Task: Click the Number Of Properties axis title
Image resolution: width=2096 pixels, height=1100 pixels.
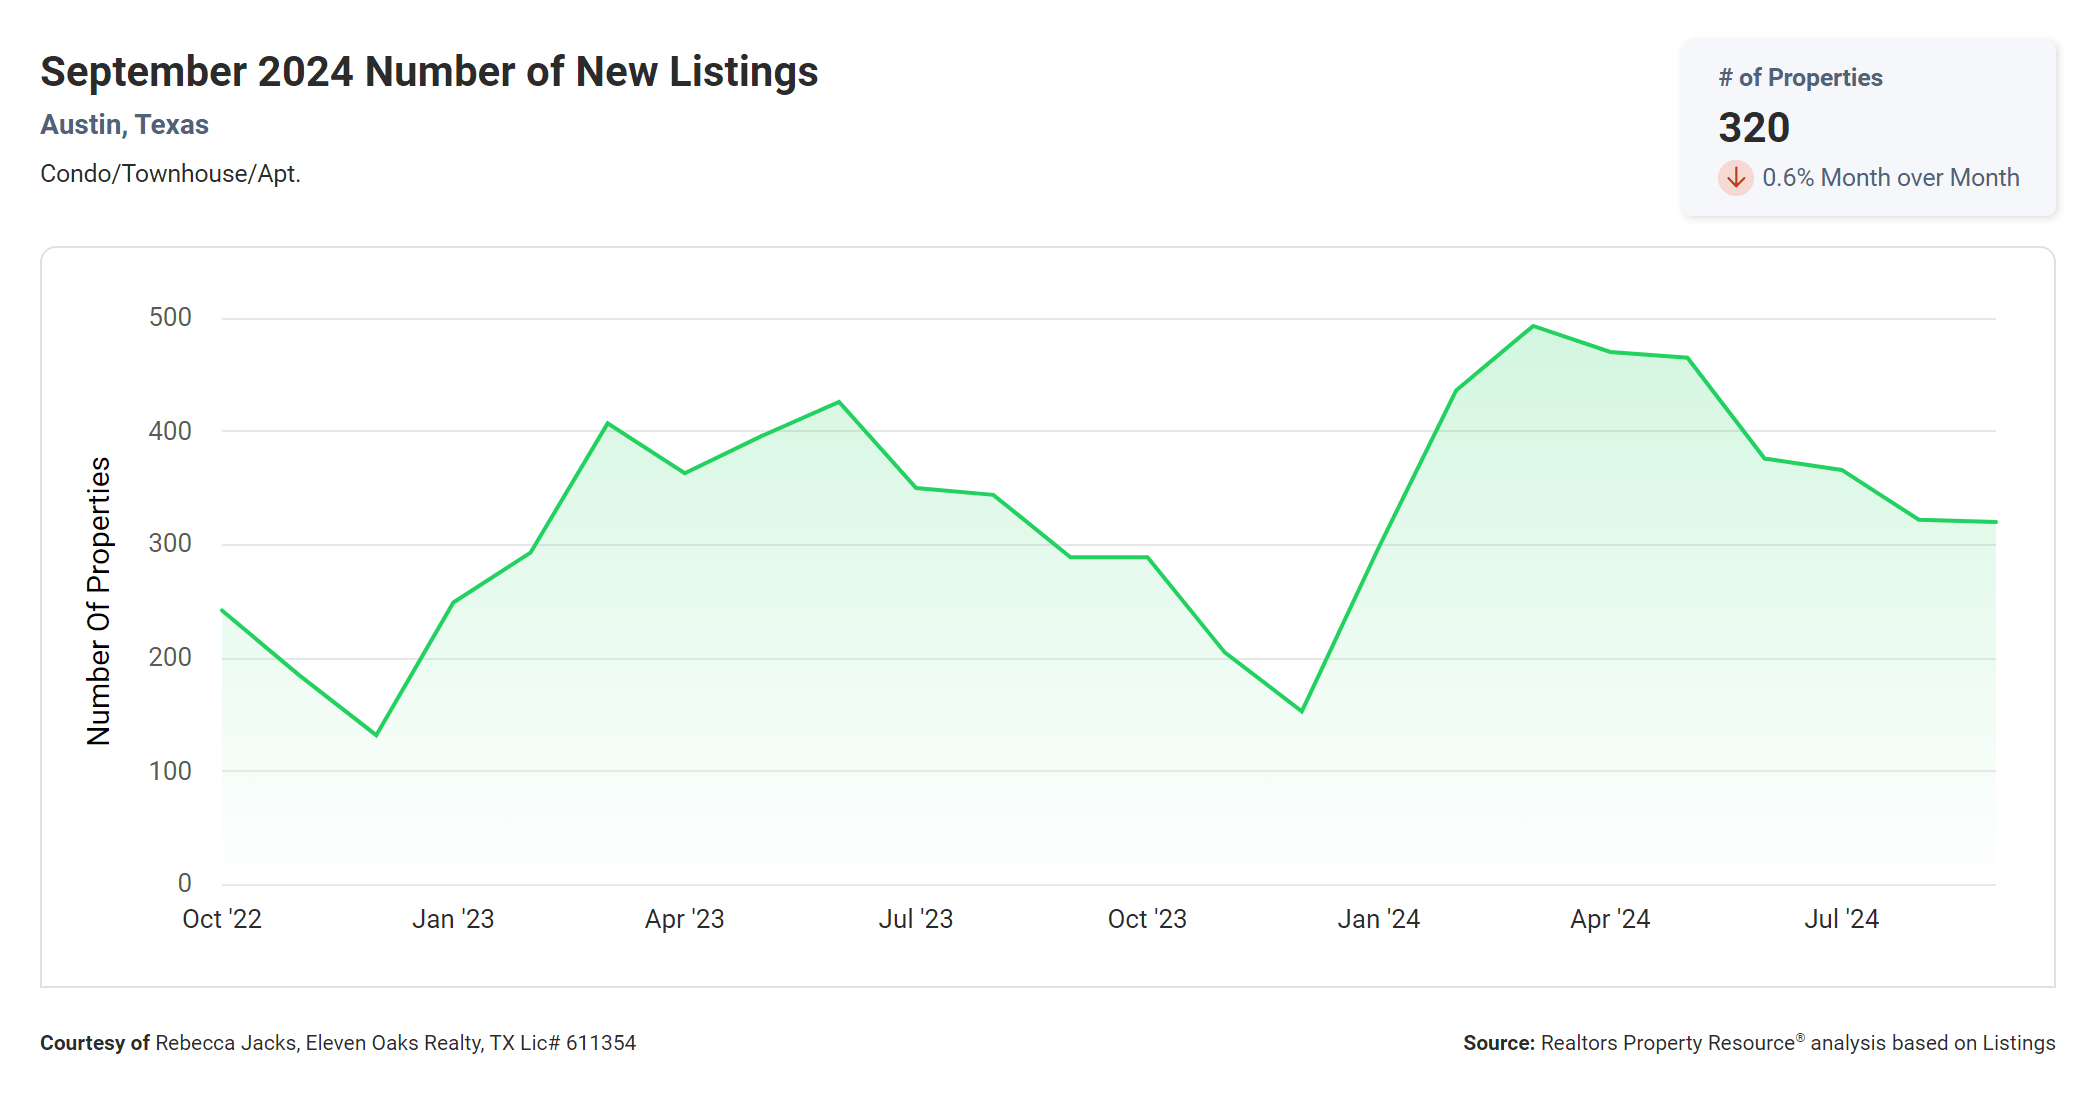Action: pyautogui.click(x=98, y=601)
